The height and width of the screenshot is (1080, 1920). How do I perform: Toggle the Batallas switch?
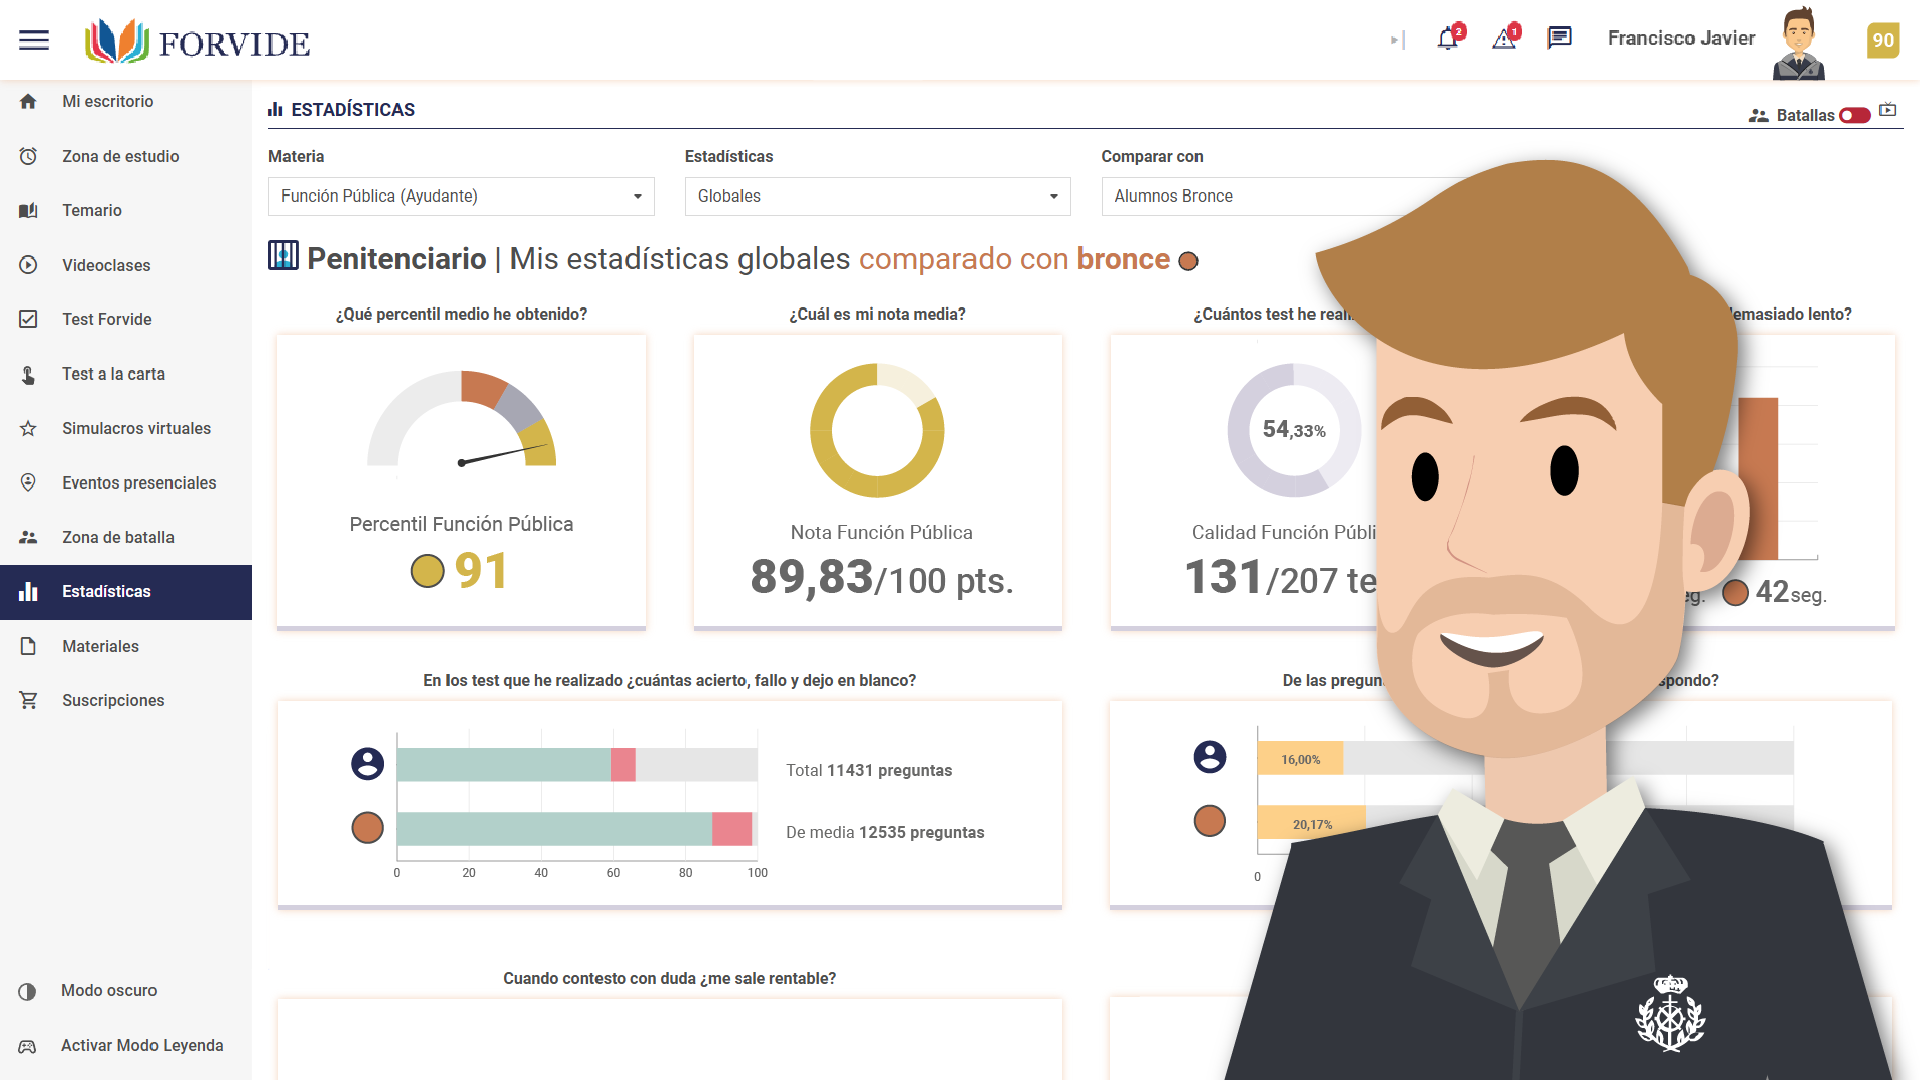click(1855, 115)
